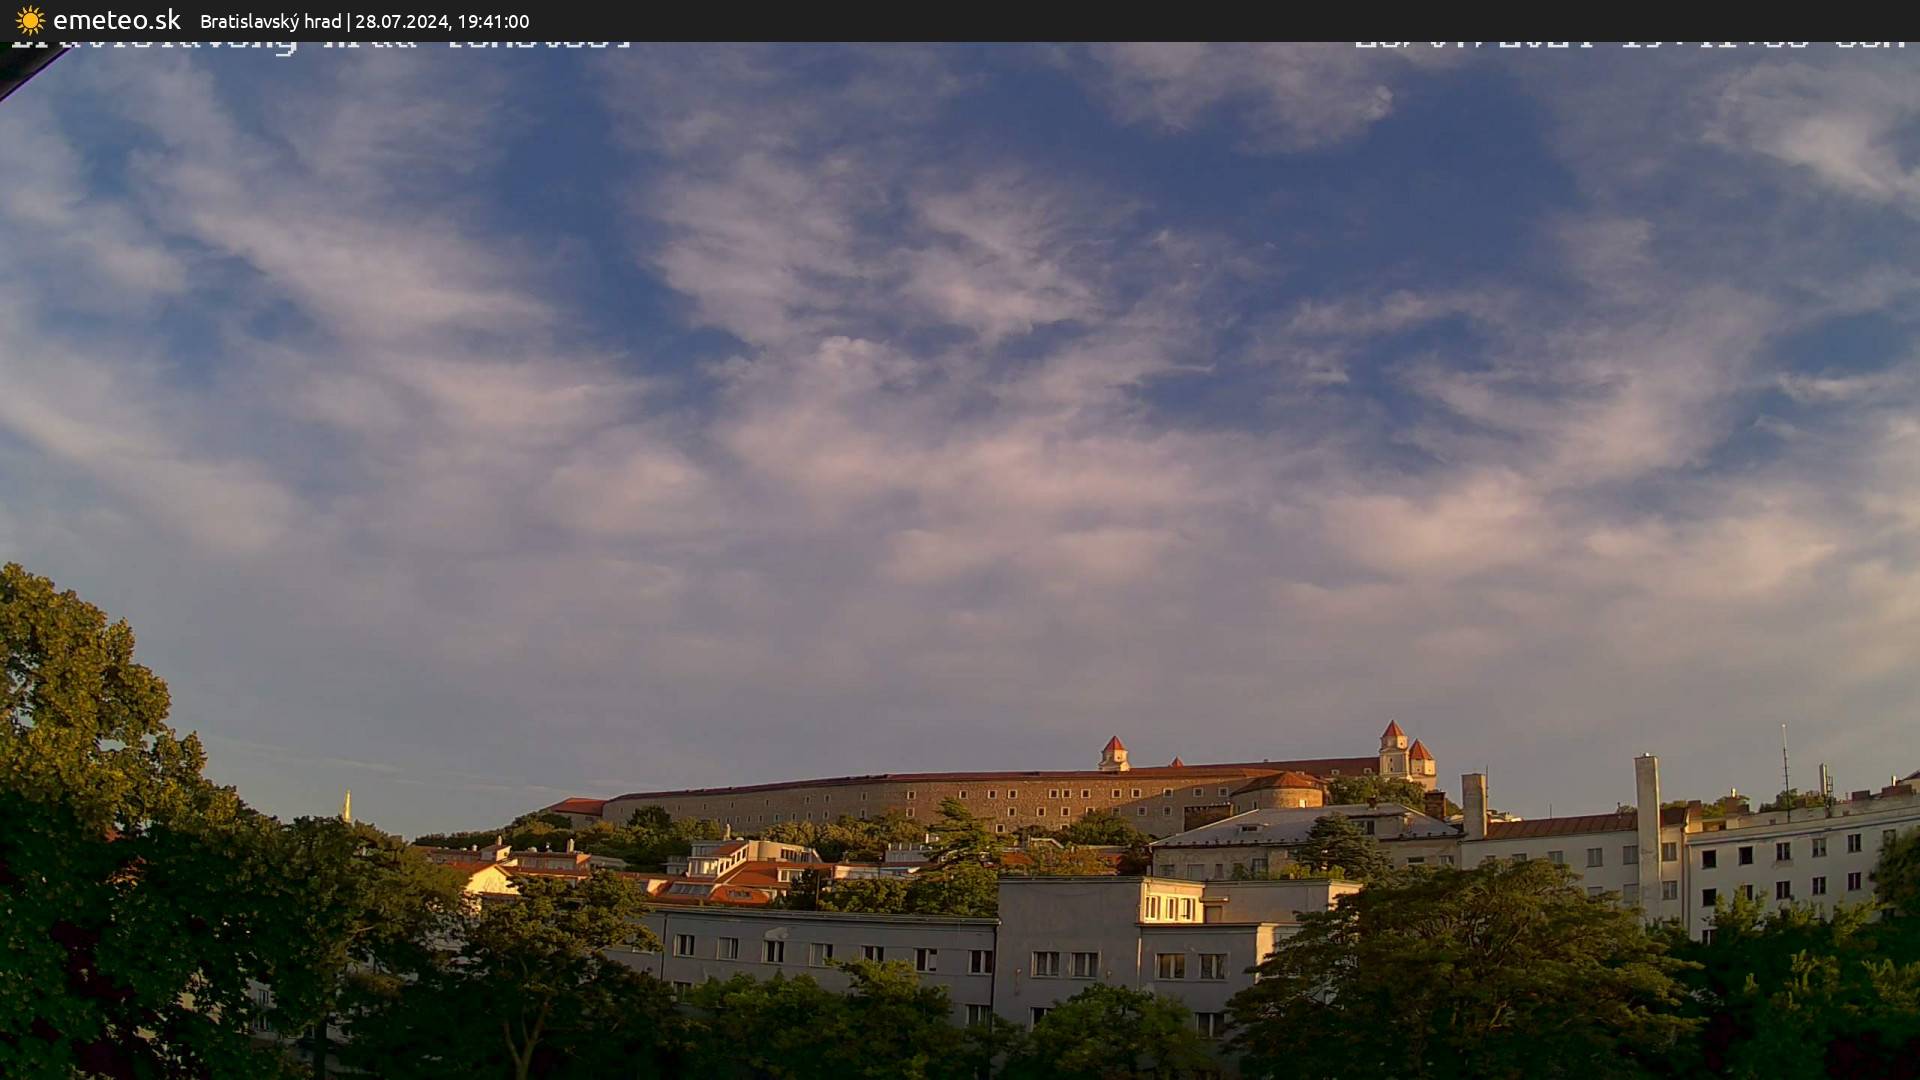The height and width of the screenshot is (1080, 1920).
Task: Select the castle towers in the webcam view
Action: click(x=1400, y=752)
